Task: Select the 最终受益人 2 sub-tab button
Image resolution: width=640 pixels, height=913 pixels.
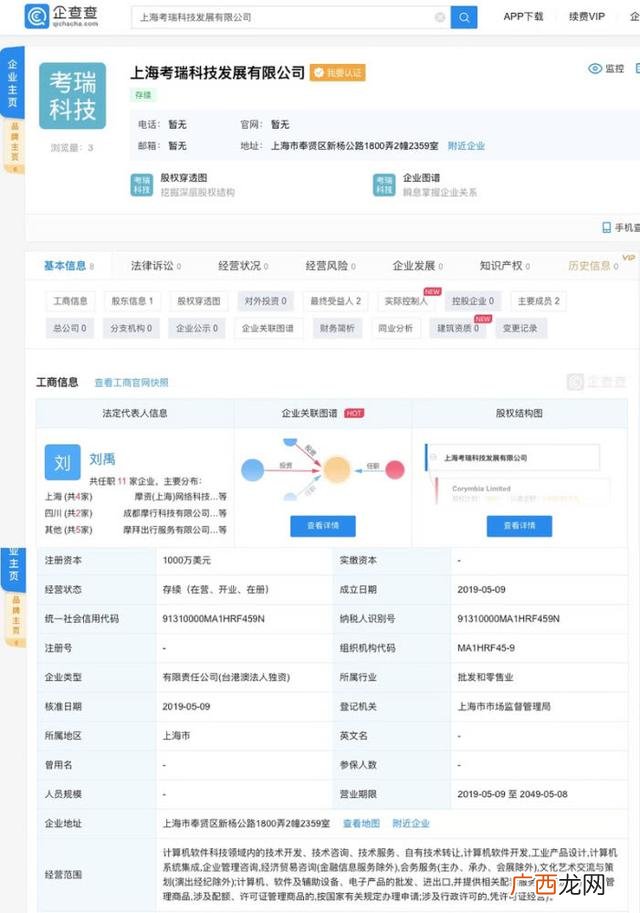Action: pos(335,300)
